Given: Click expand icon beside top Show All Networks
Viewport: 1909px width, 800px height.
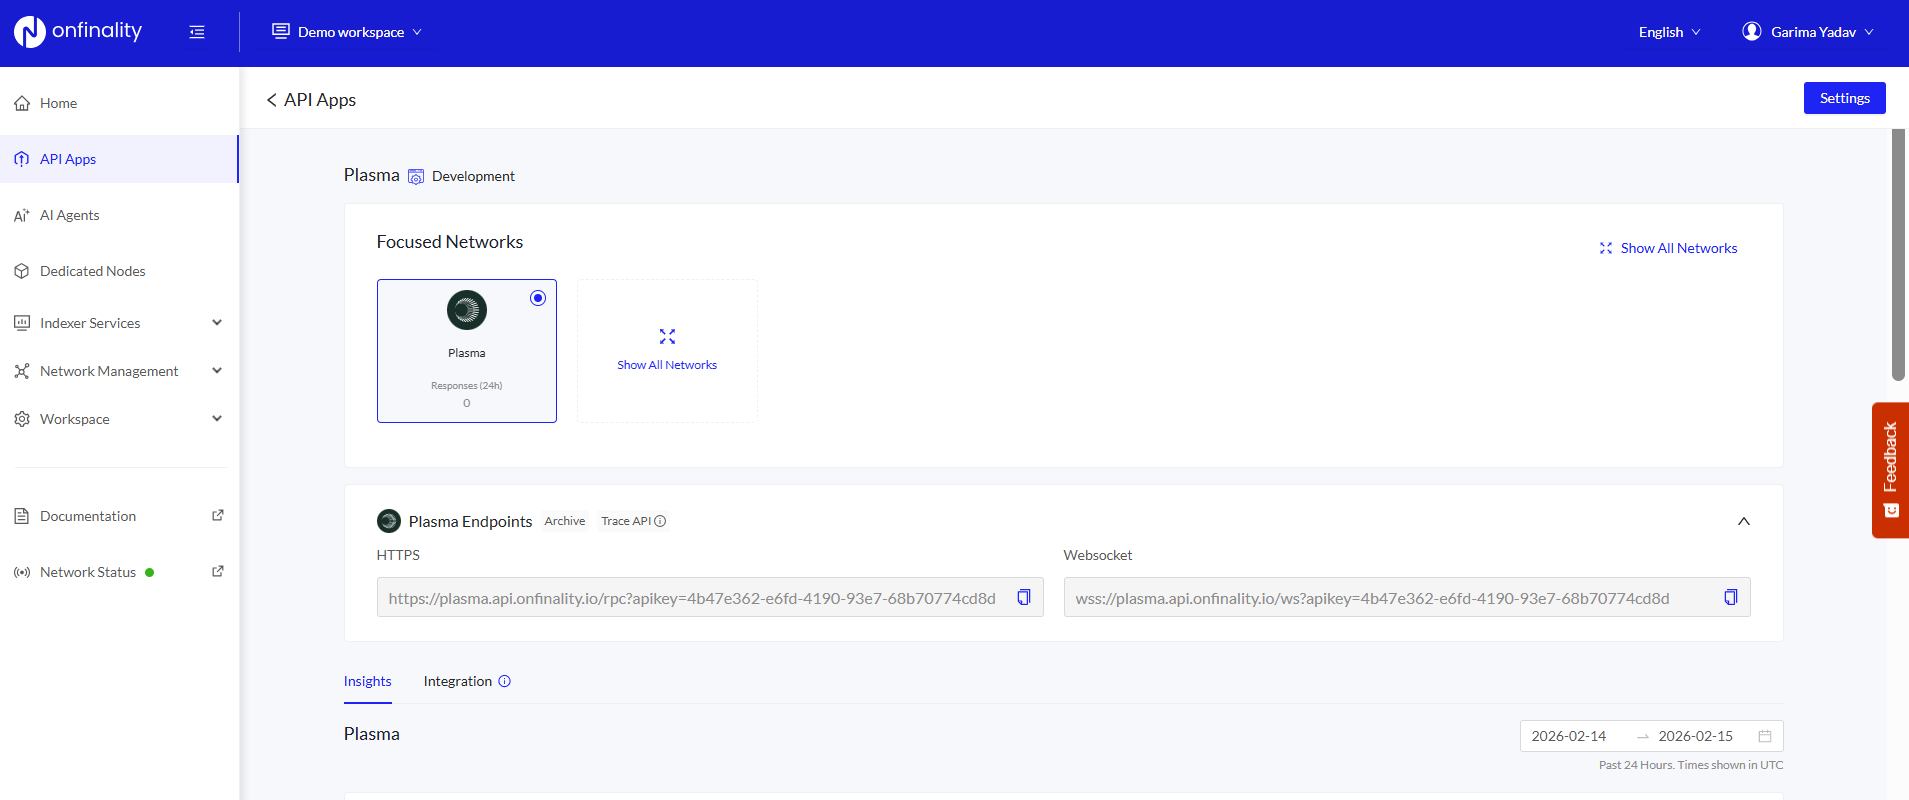Looking at the screenshot, I should 1606,248.
